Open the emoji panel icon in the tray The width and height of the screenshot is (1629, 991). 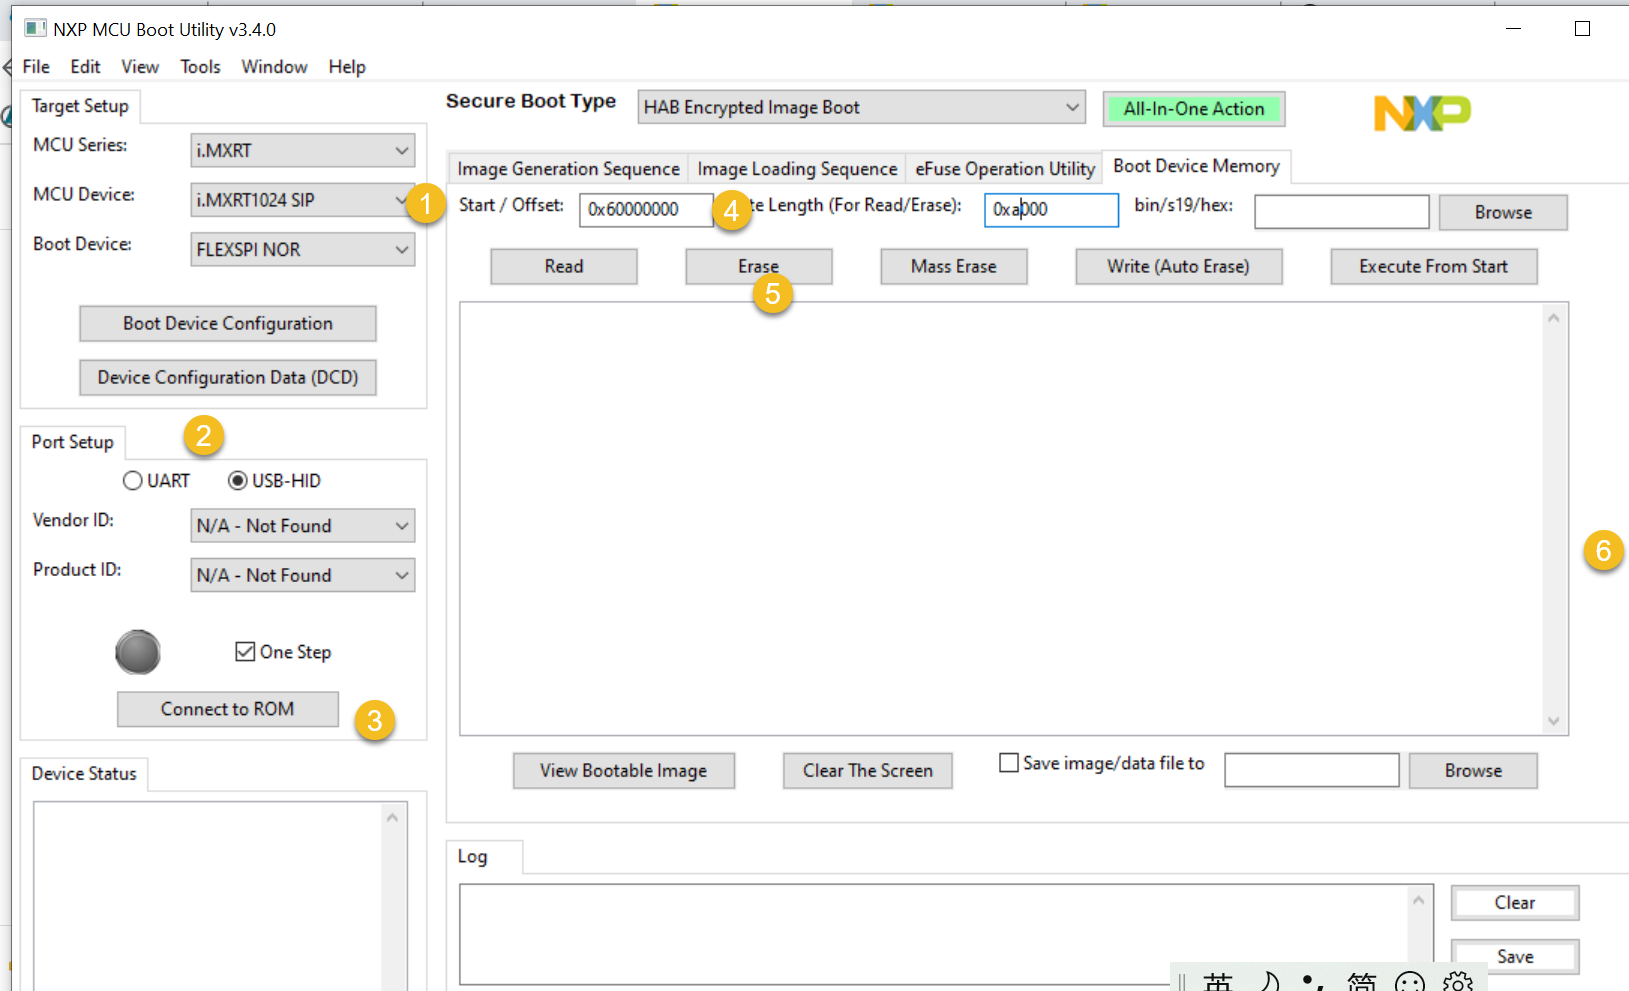click(1411, 983)
